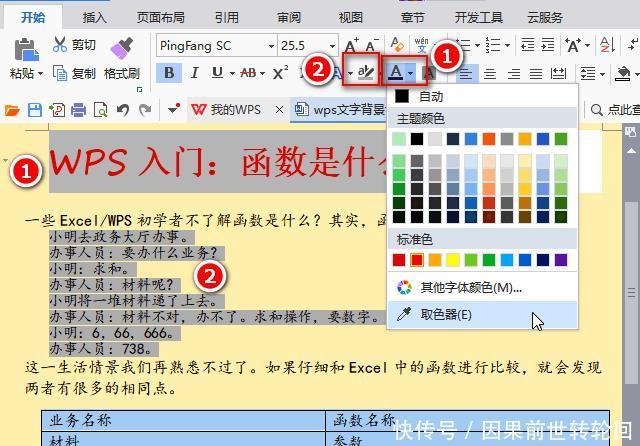Click the increase indent icon
The height and width of the screenshot is (446, 640).
[x=548, y=45]
